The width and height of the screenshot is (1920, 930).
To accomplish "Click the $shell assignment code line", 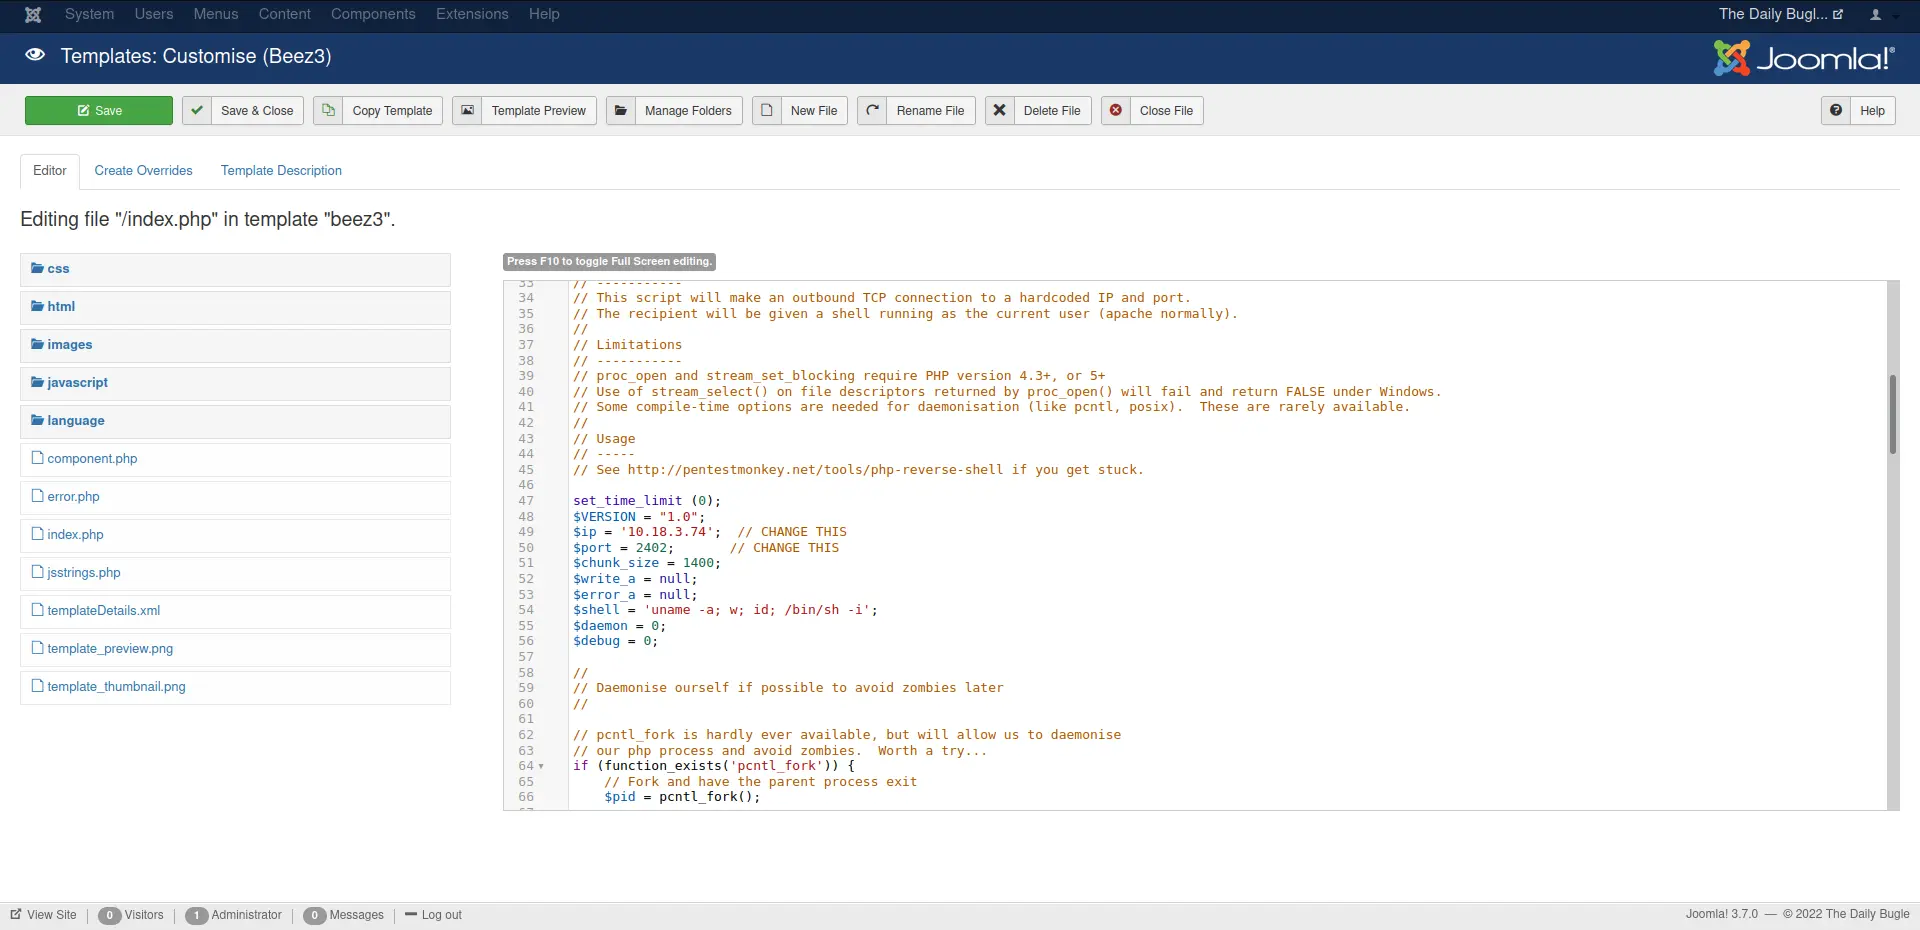I will coord(725,610).
